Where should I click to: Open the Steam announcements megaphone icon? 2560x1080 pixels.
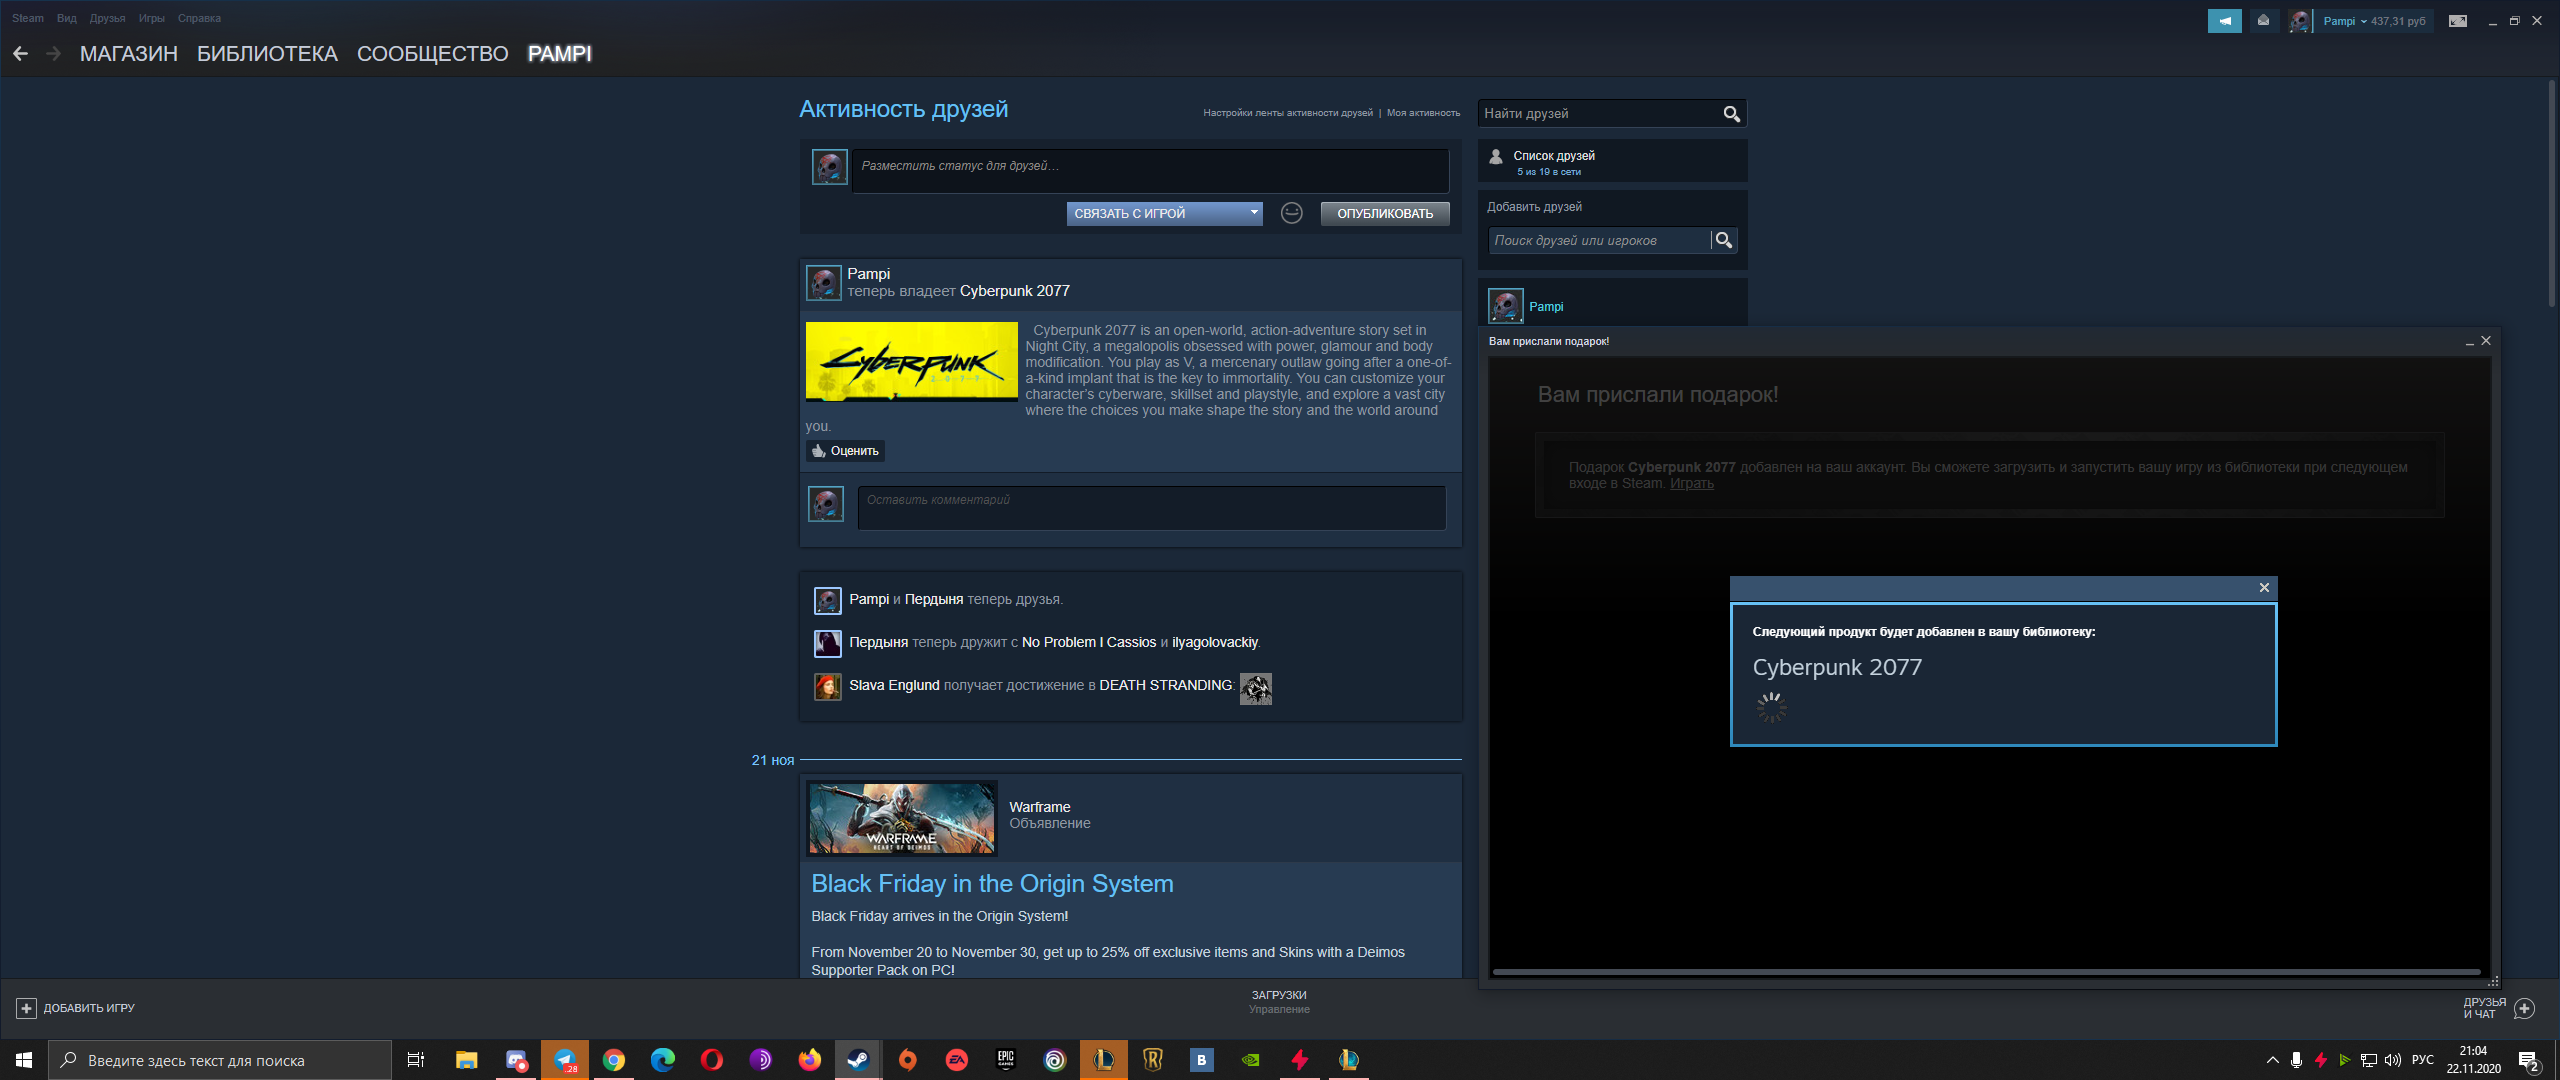(x=2224, y=21)
